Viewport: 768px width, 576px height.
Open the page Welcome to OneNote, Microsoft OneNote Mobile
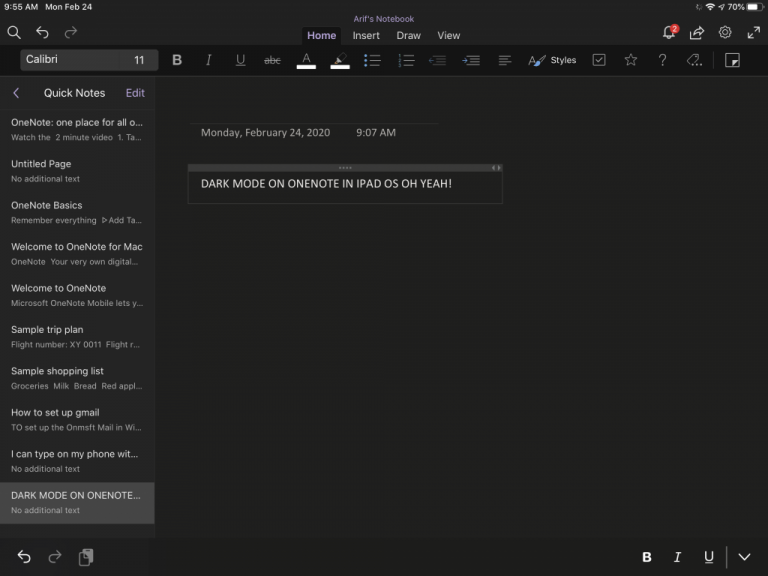click(x=77, y=295)
